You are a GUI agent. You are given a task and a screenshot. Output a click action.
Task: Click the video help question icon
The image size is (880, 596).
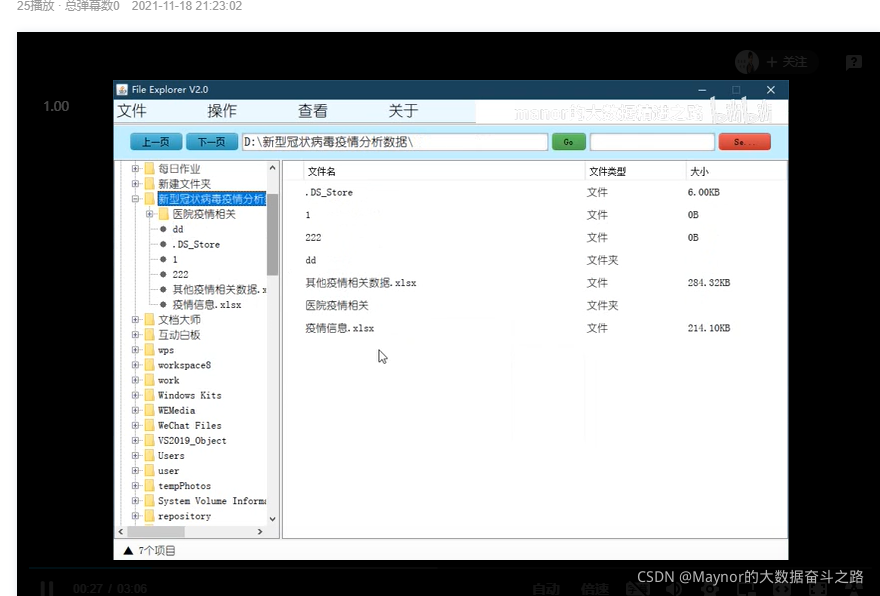[854, 62]
